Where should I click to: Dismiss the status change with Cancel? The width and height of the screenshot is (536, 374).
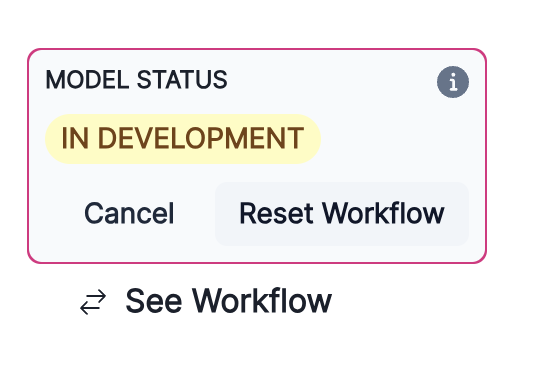(129, 214)
